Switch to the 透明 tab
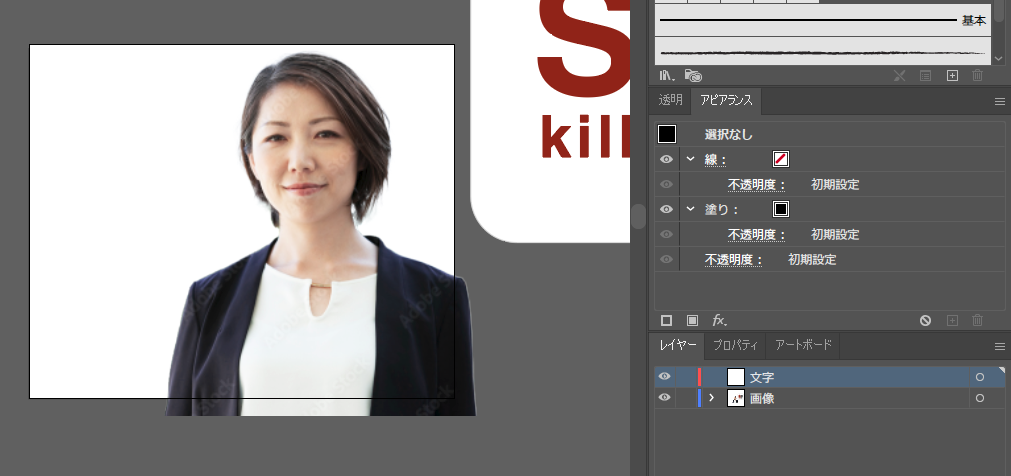 670,100
